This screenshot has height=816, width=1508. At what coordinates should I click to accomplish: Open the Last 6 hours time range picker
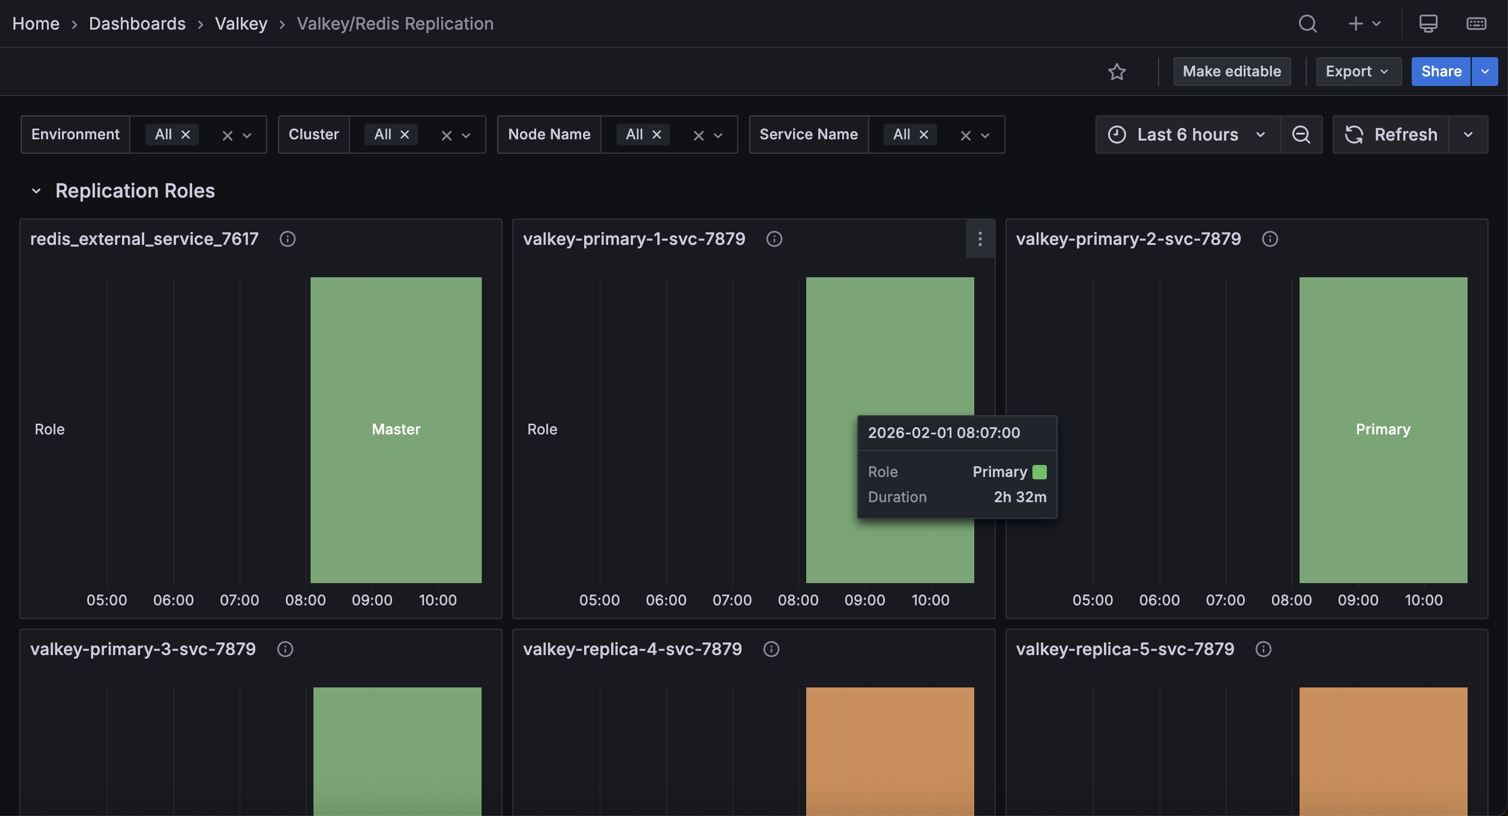[x=1187, y=134]
